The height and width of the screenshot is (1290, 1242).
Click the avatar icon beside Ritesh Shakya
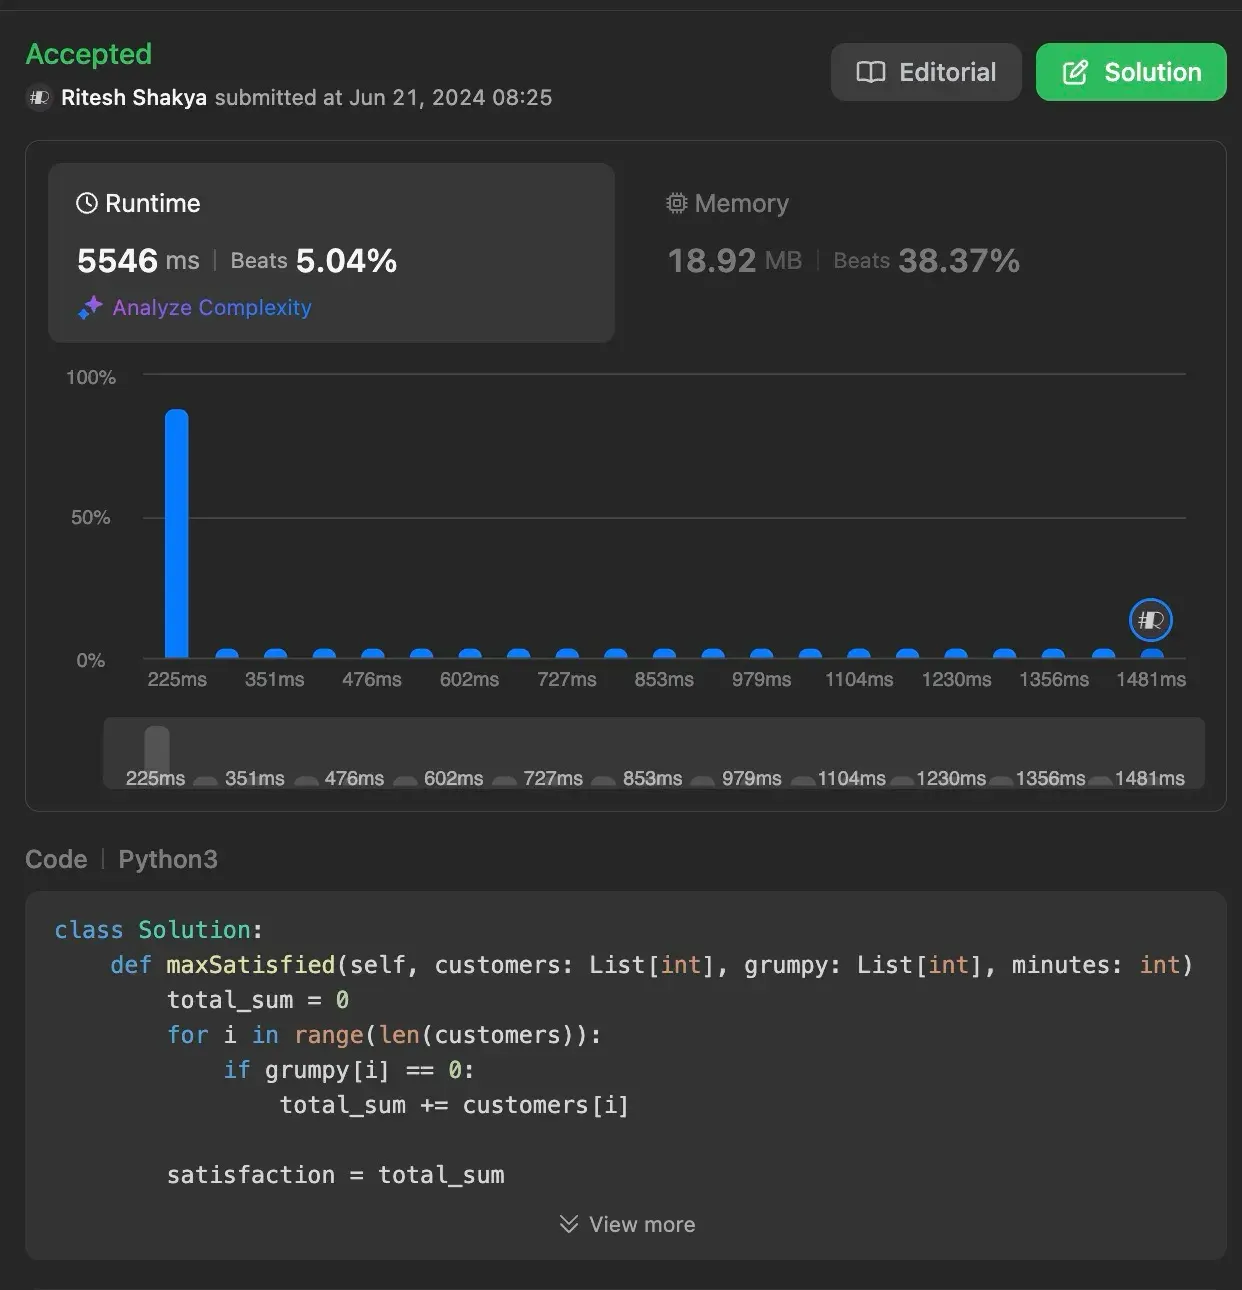pyautogui.click(x=39, y=98)
